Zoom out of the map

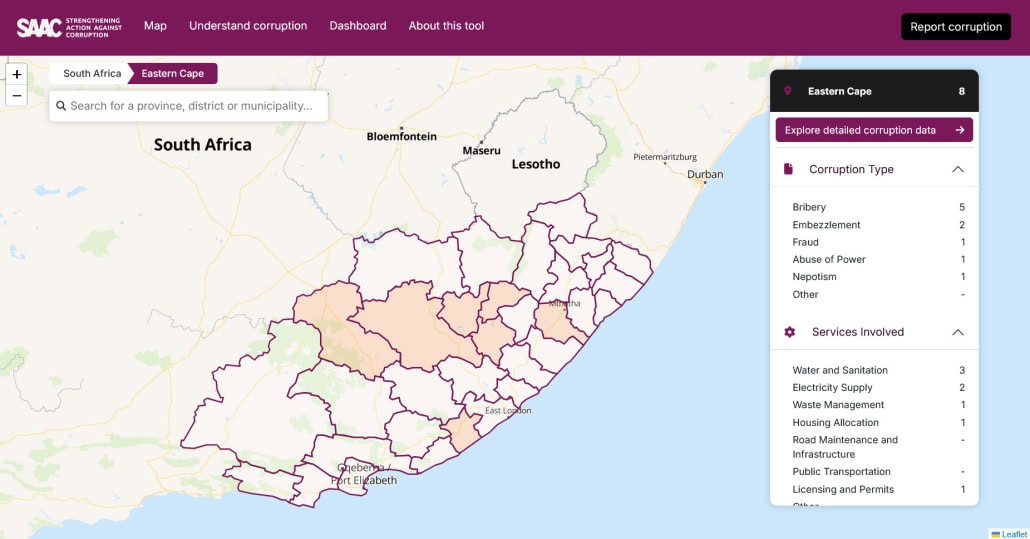point(17,96)
